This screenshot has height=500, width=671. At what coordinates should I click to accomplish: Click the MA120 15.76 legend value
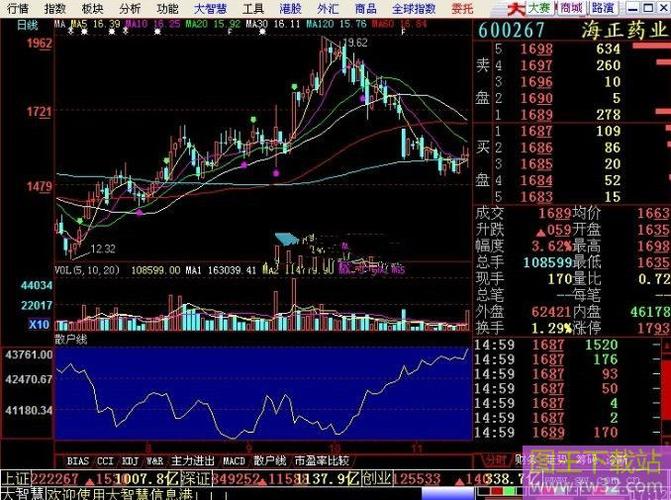337,24
